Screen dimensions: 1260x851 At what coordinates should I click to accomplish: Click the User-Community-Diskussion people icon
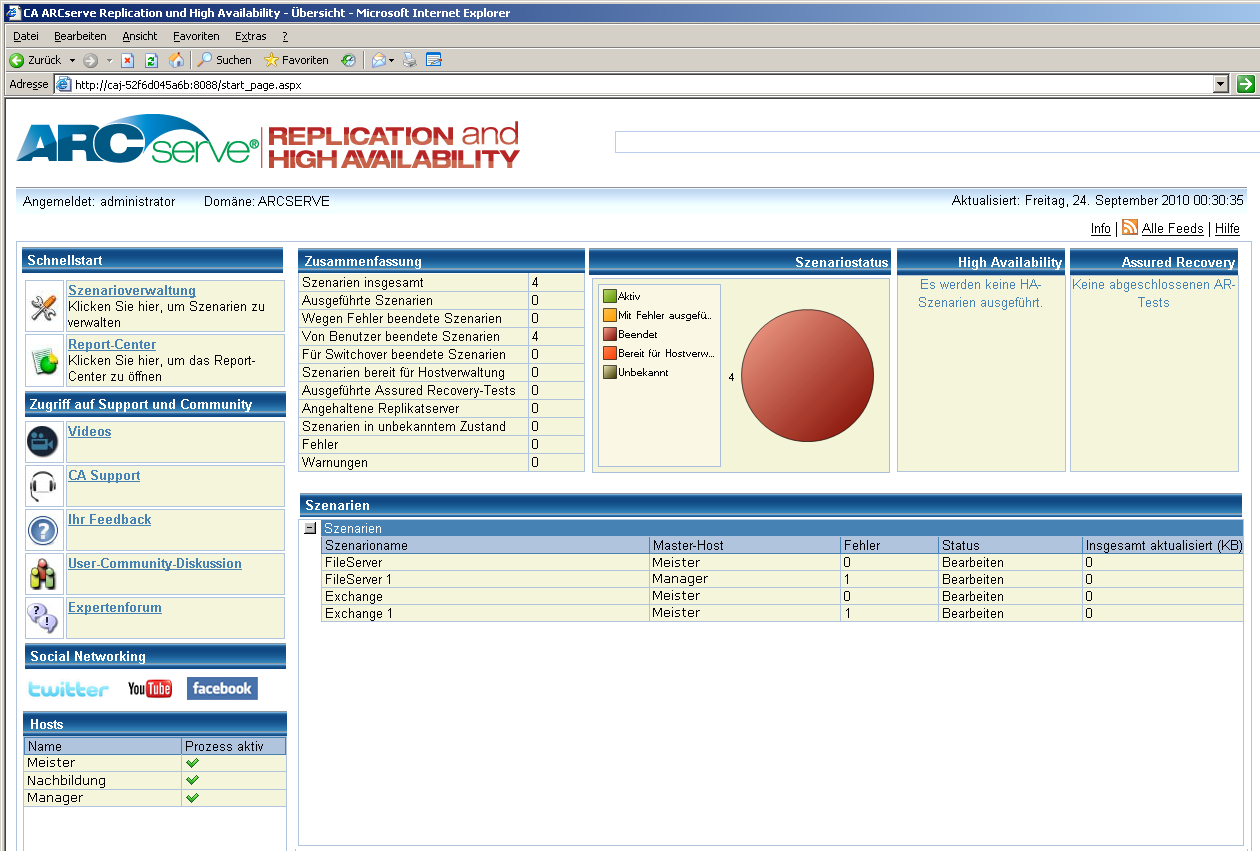[43, 574]
